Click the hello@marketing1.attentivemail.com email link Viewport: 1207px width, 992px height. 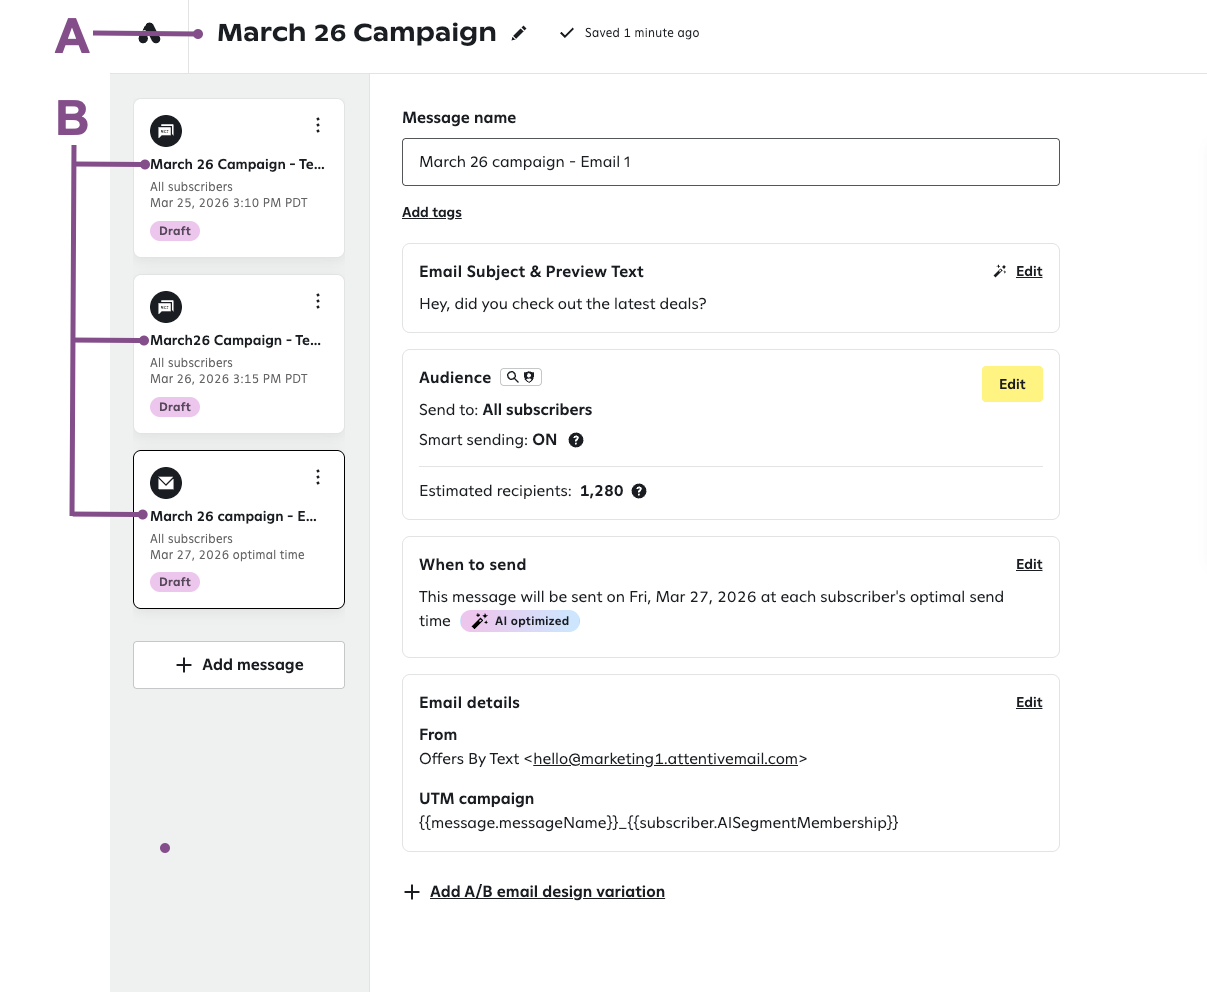665,759
